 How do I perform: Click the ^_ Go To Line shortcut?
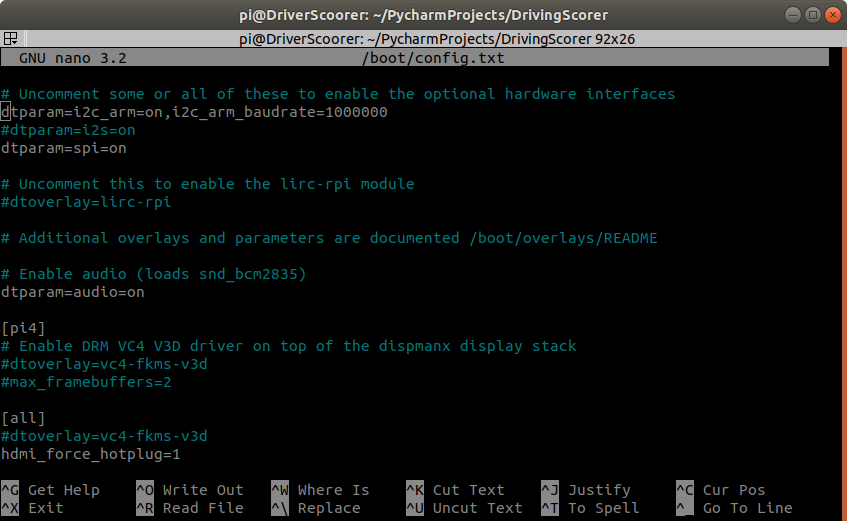point(735,508)
